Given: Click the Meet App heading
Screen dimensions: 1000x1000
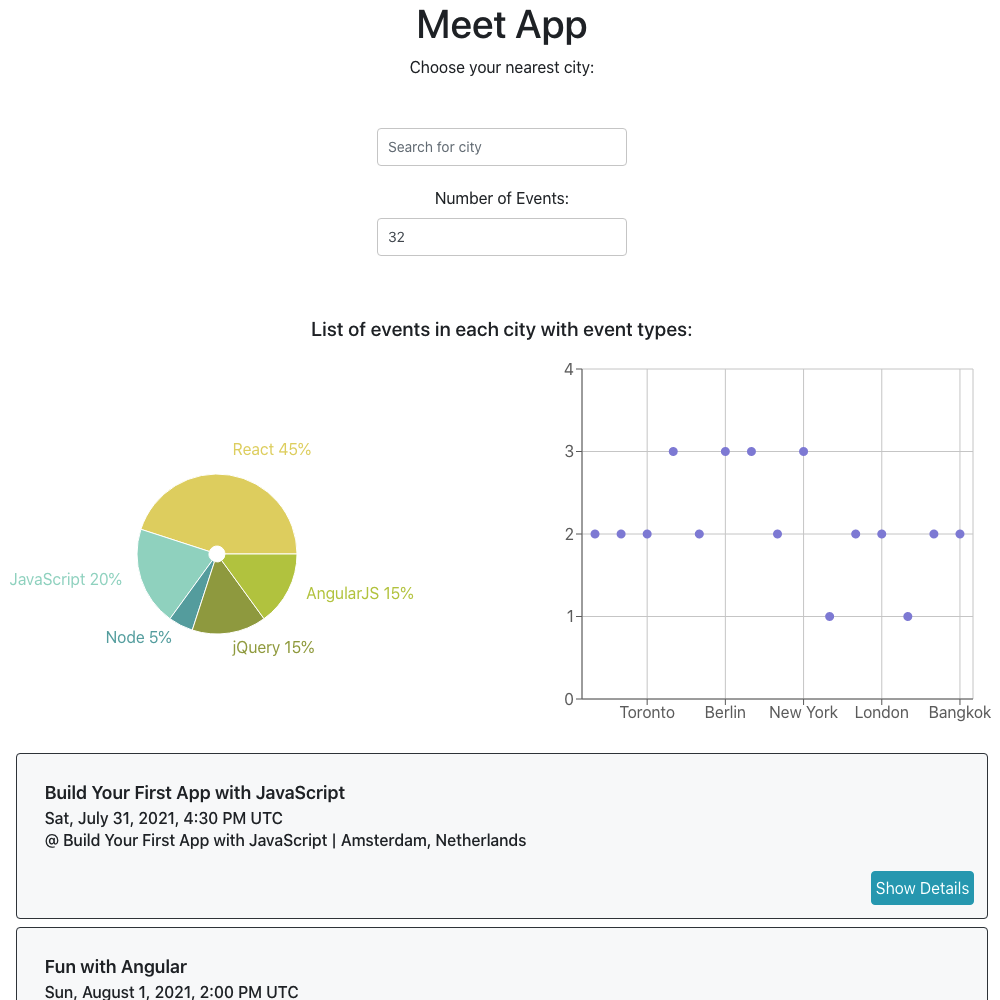Looking at the screenshot, I should coord(501,25).
